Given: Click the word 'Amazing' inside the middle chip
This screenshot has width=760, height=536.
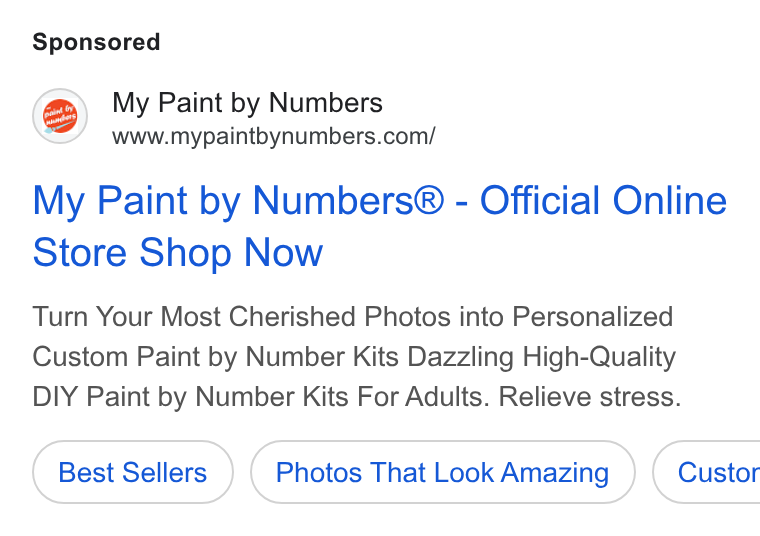Looking at the screenshot, I should click(554, 473).
